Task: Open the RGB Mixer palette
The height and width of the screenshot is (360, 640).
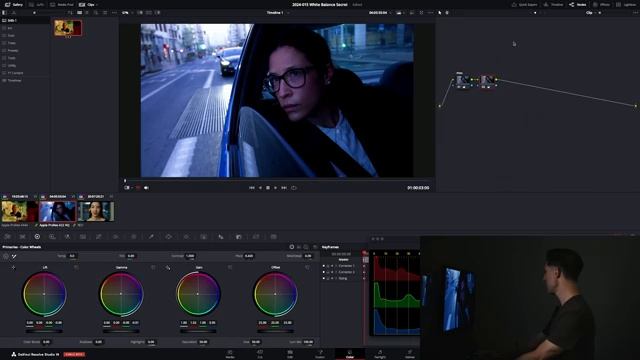Action: coord(67,237)
